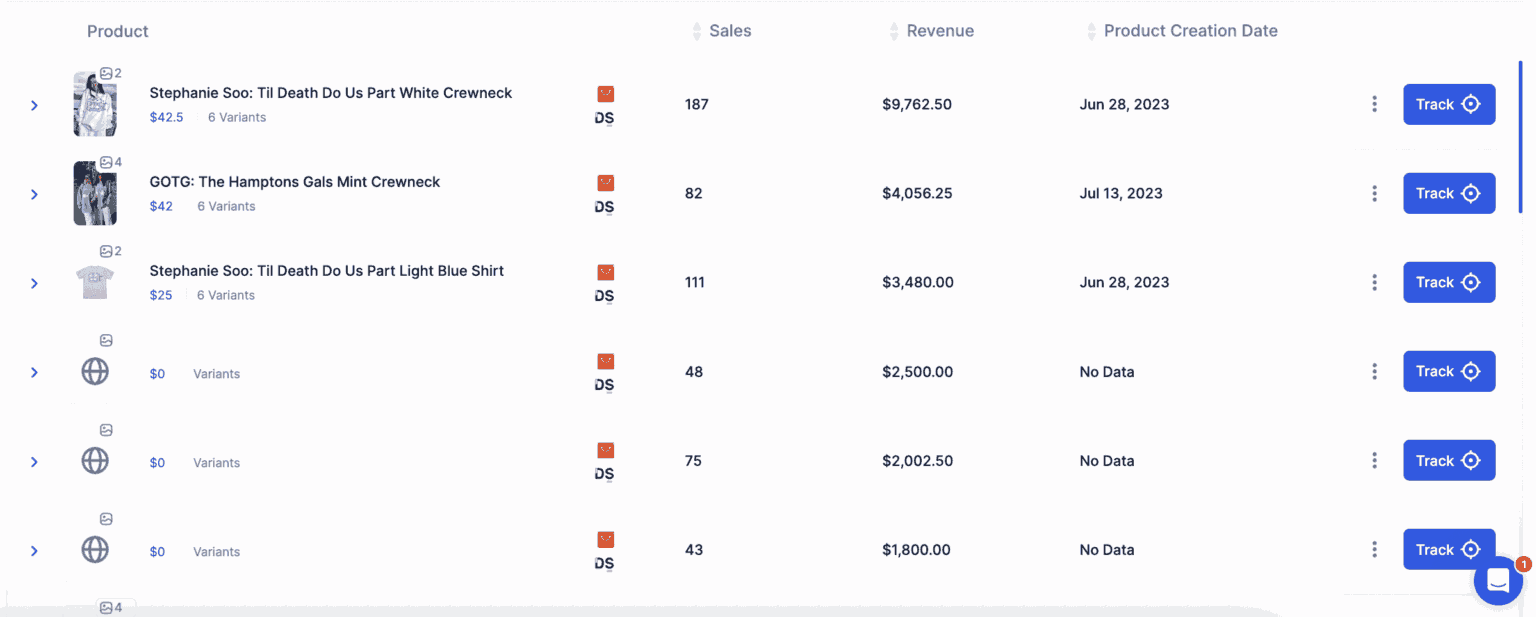The image size is (1536, 617).
Task: Click the 6 Variants link under White Crewneck
Action: tap(236, 116)
